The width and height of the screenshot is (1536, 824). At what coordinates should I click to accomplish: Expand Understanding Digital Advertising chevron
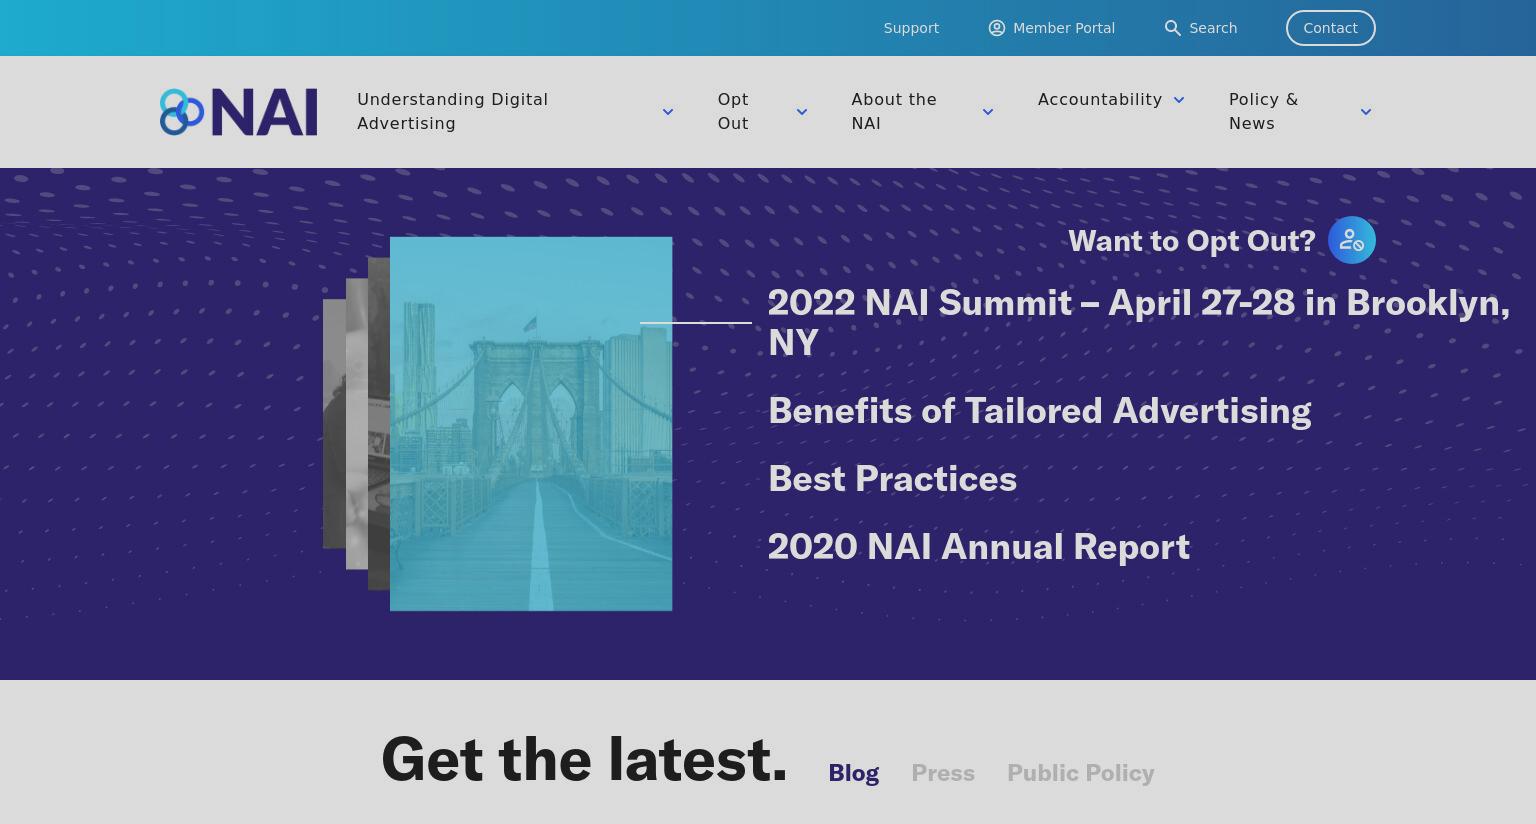(668, 112)
